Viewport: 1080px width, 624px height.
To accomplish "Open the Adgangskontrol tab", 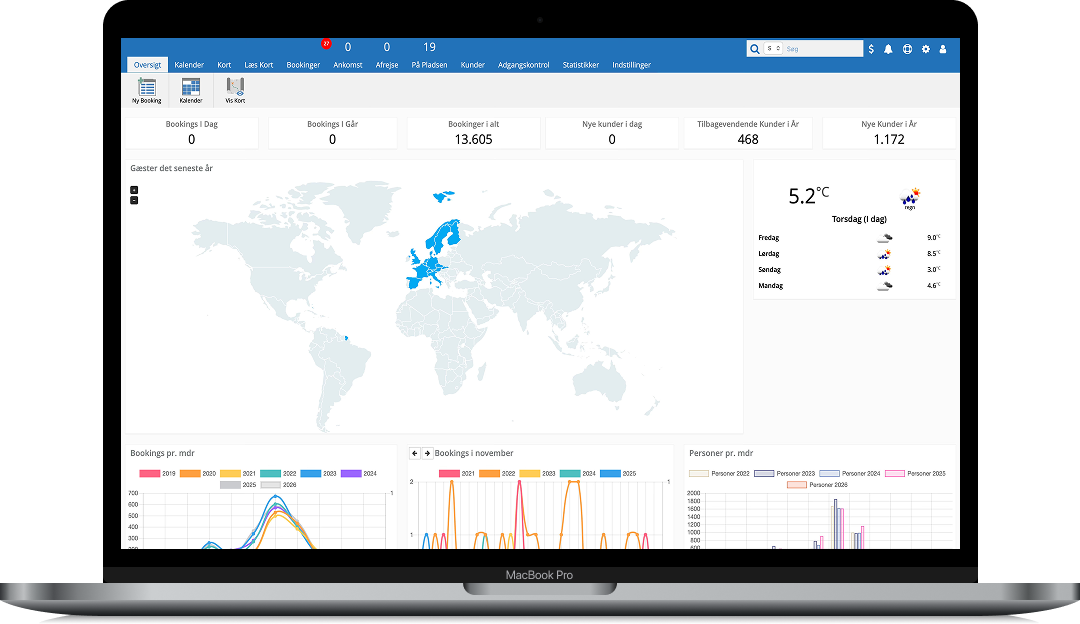I will [x=523, y=65].
